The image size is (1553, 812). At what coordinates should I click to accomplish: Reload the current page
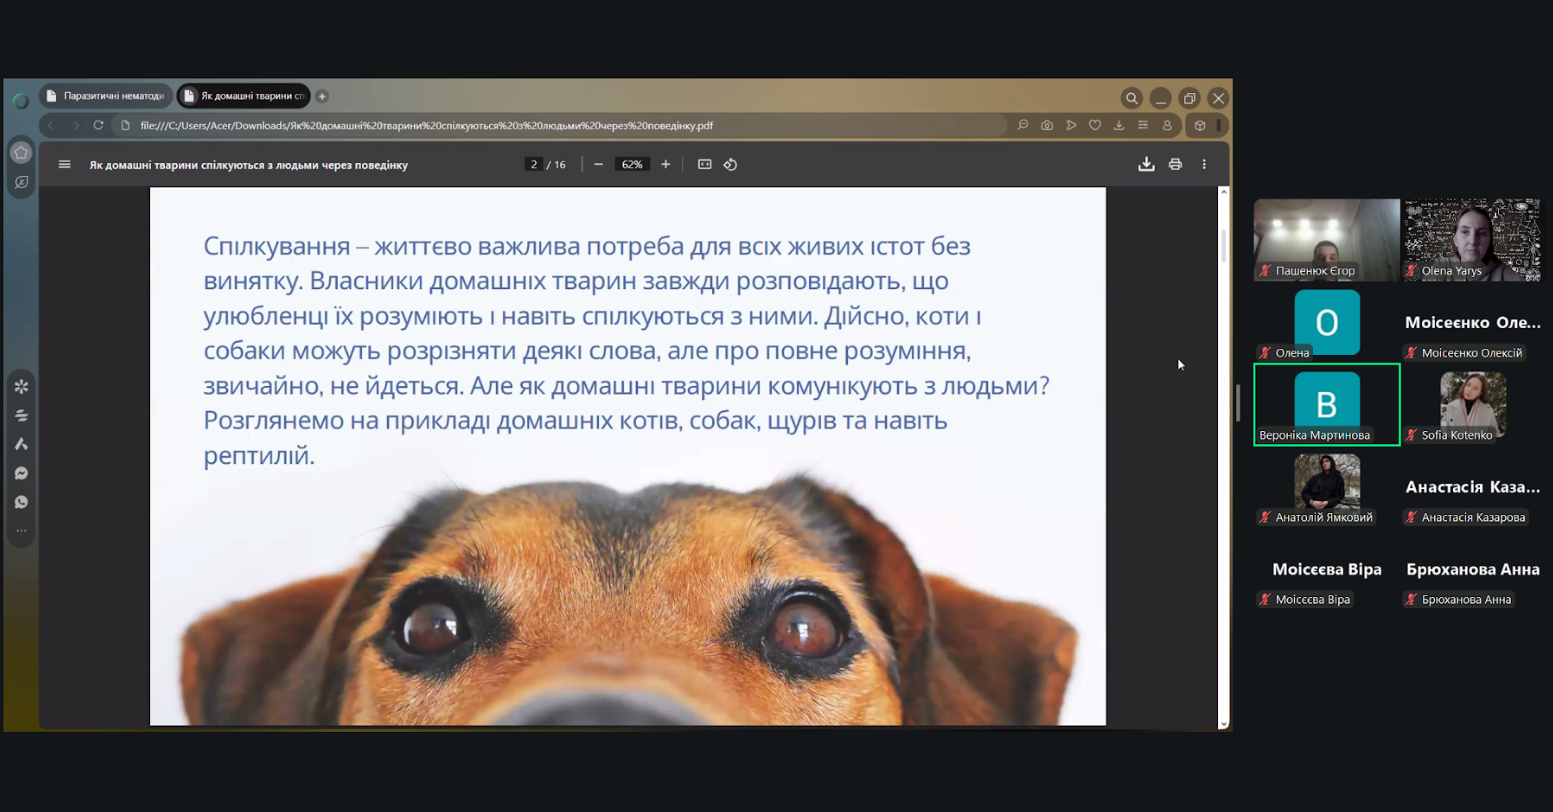[98, 125]
